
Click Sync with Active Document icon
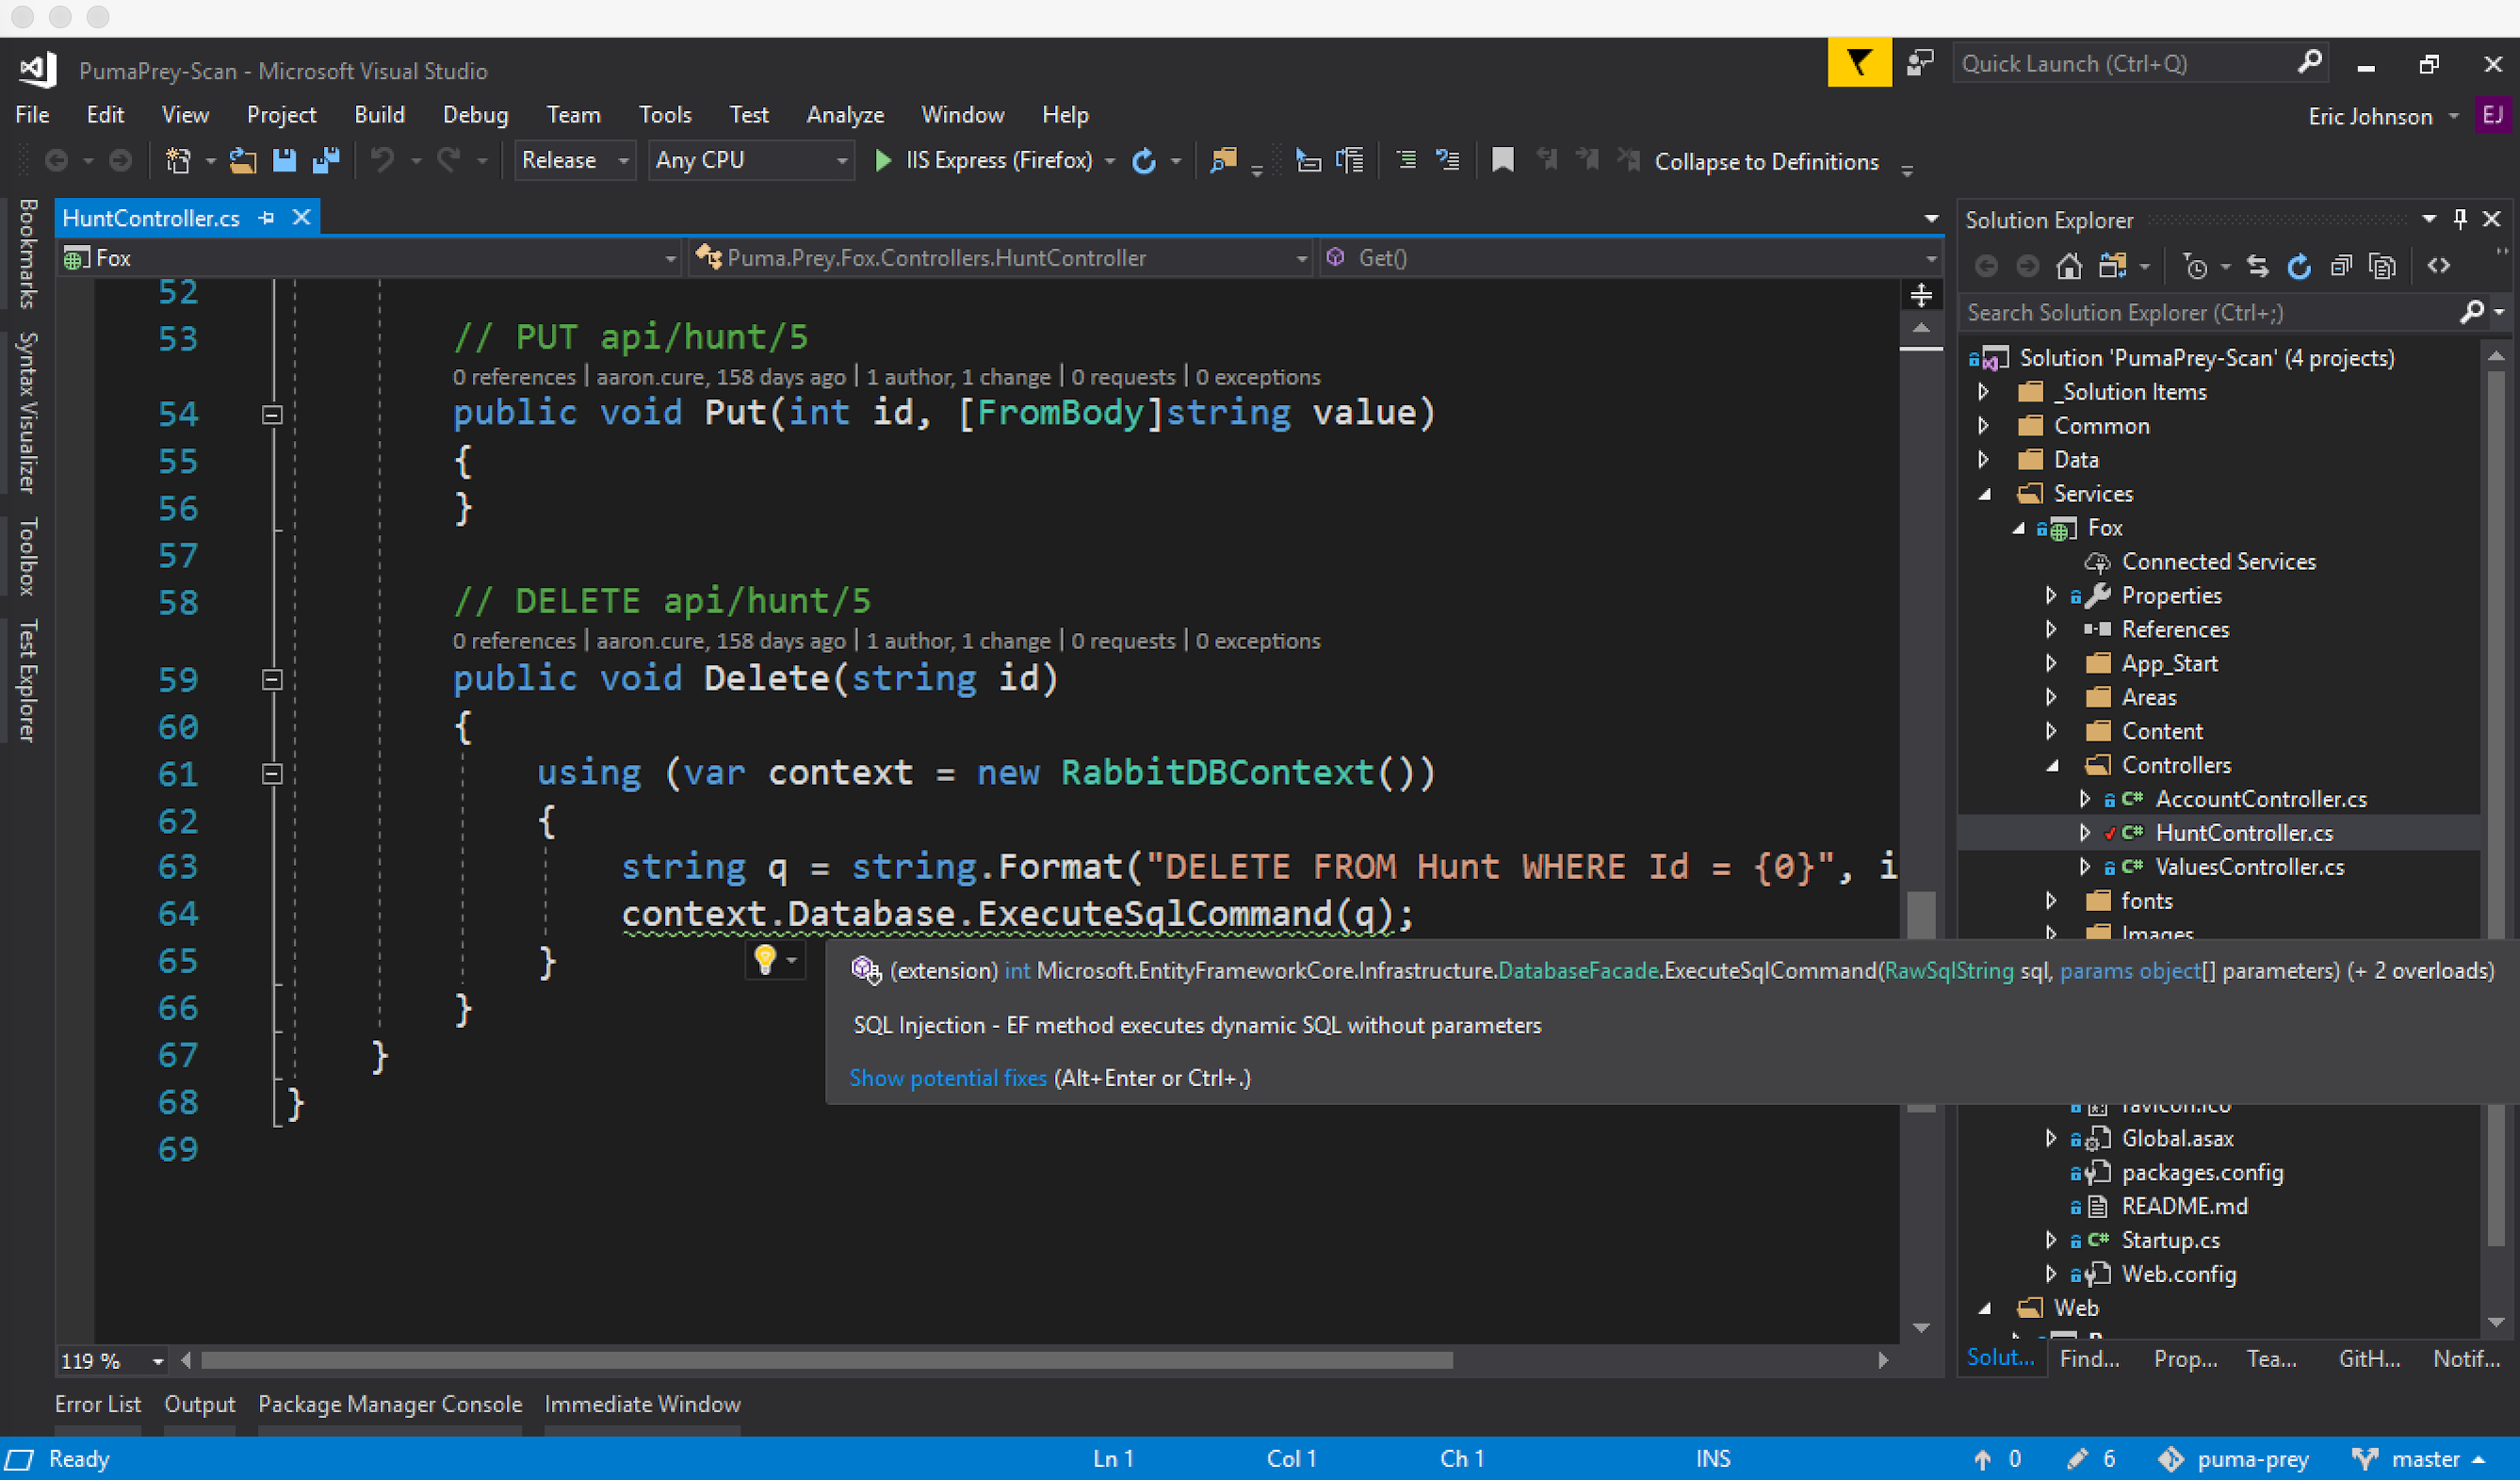pyautogui.click(x=2257, y=266)
